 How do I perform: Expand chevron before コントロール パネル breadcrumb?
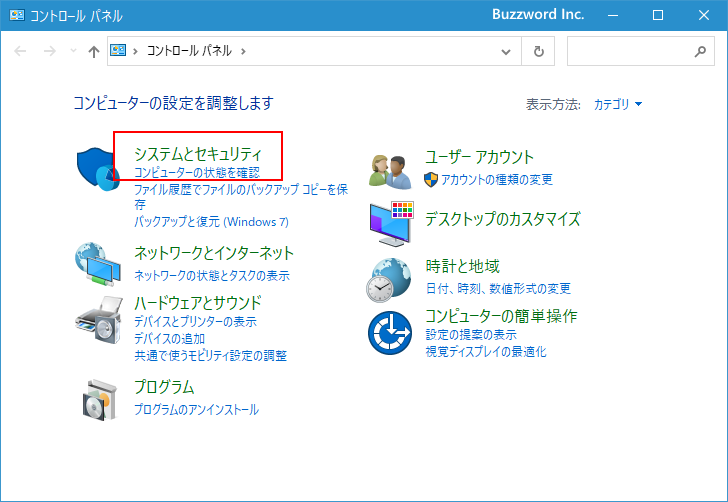135,51
